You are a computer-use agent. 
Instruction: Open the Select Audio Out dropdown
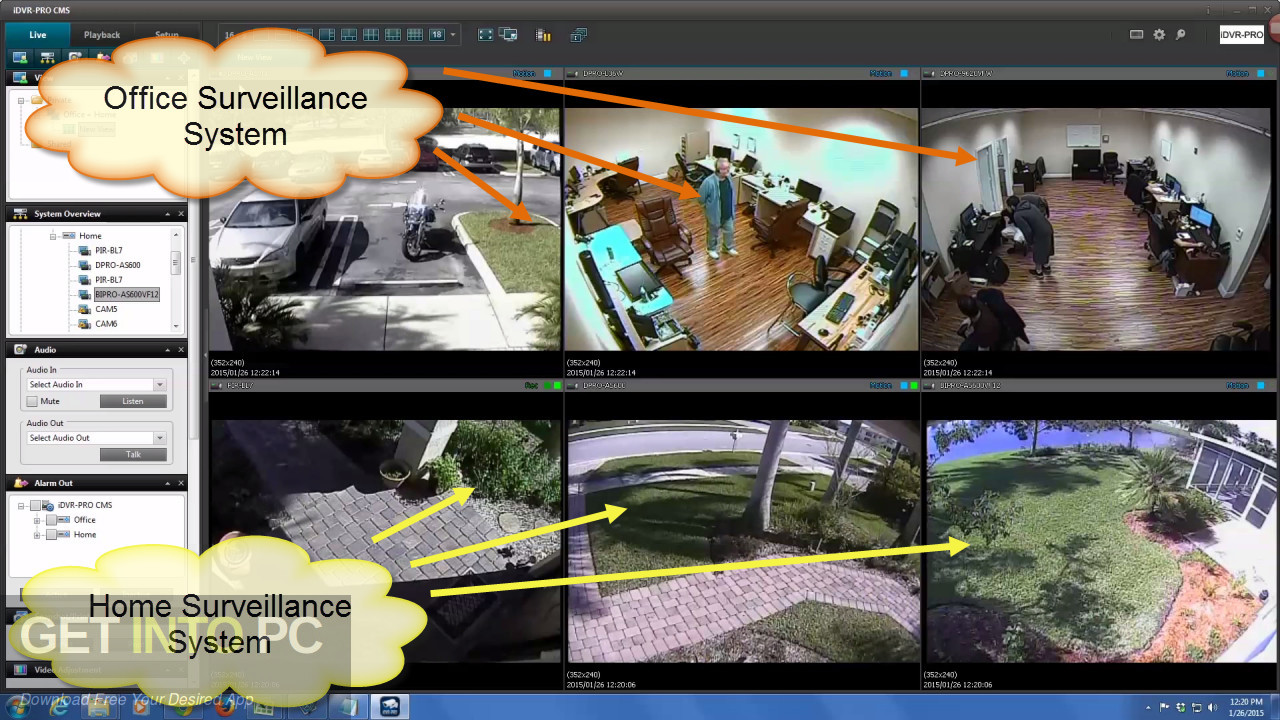click(x=159, y=437)
